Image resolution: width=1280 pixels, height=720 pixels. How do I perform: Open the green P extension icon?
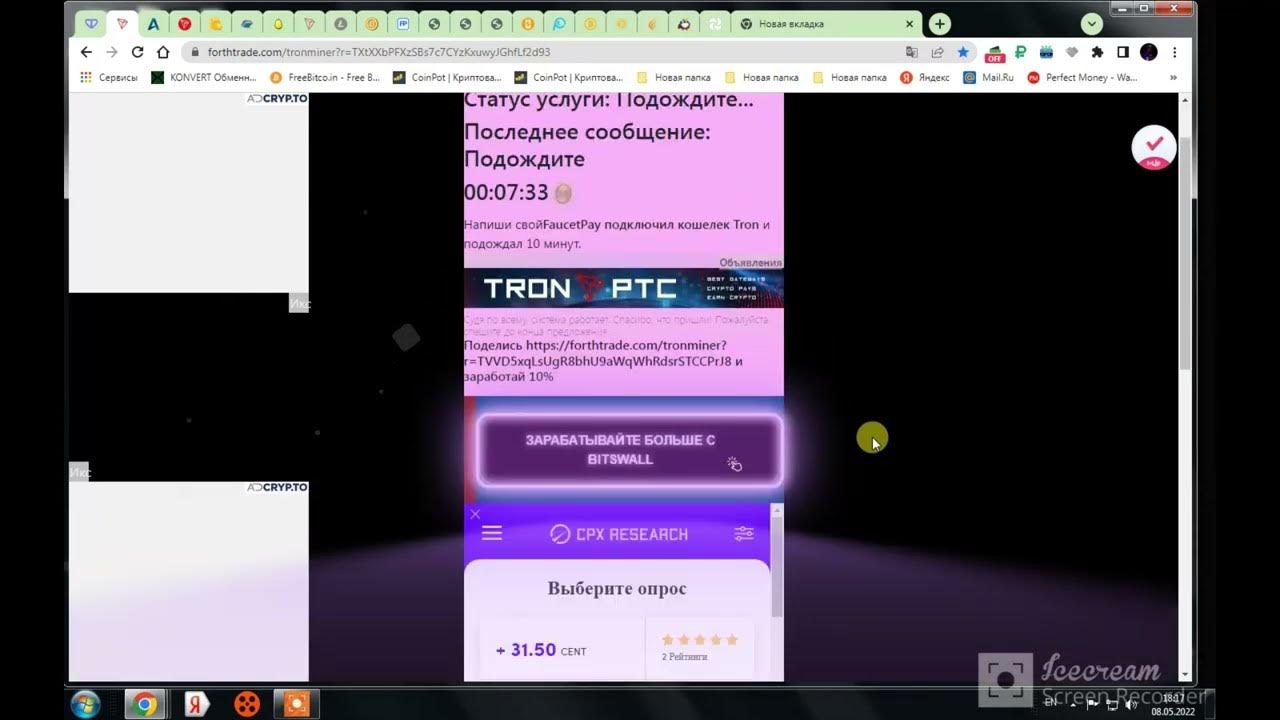(x=1020, y=52)
